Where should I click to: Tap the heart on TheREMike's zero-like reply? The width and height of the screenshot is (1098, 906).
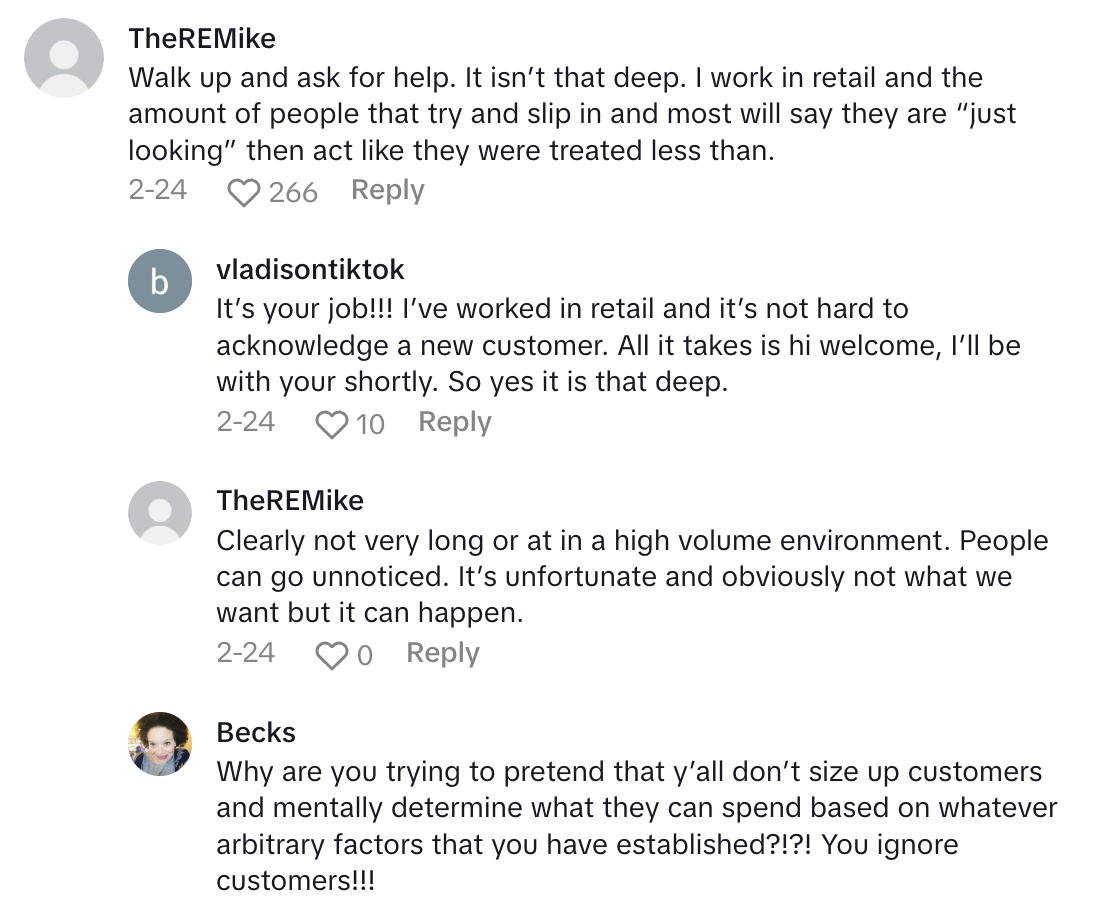click(331, 655)
